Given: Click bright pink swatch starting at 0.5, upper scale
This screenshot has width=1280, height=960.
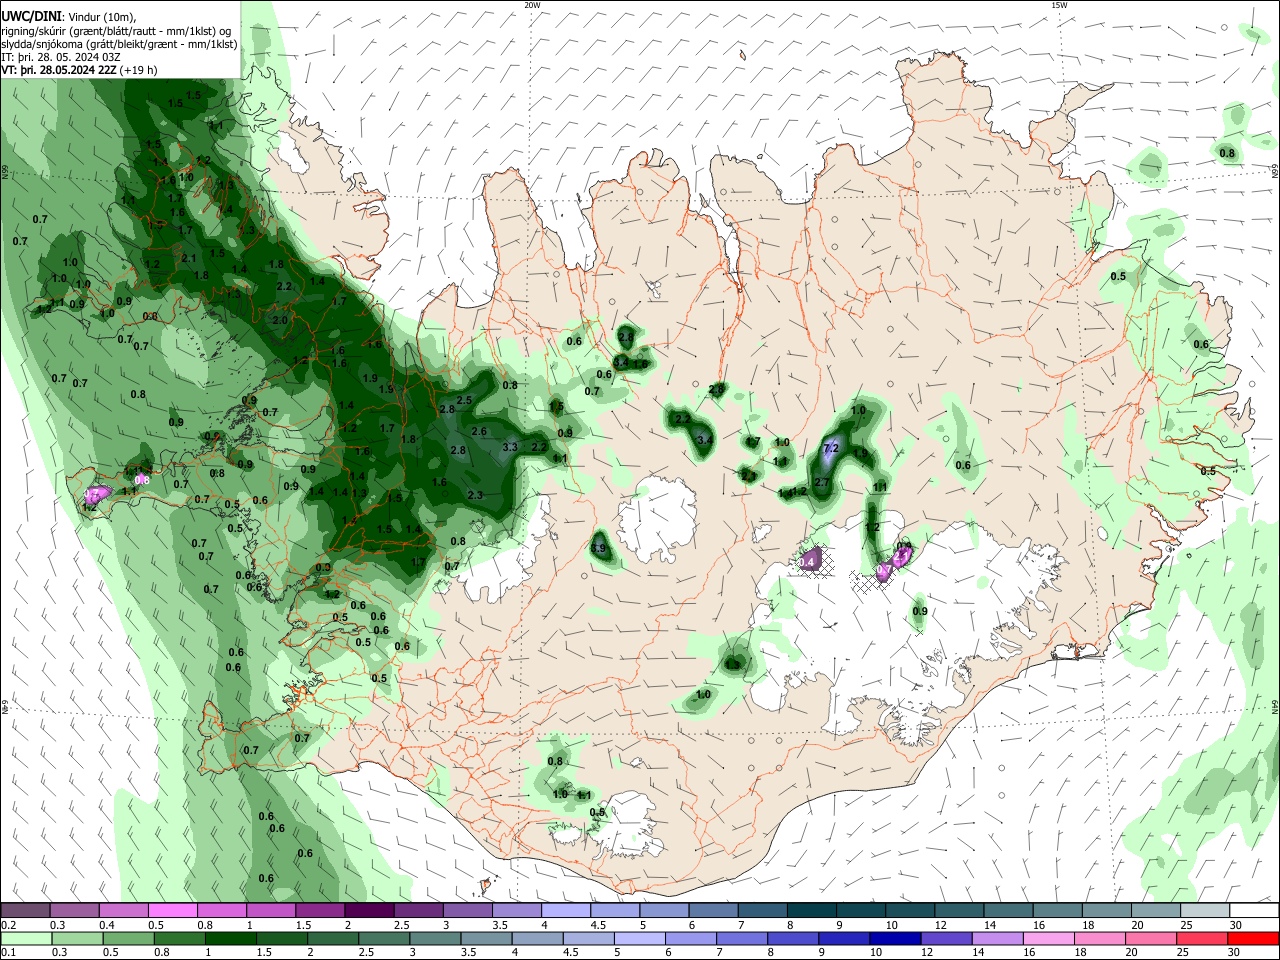Looking at the screenshot, I should pos(173,910).
